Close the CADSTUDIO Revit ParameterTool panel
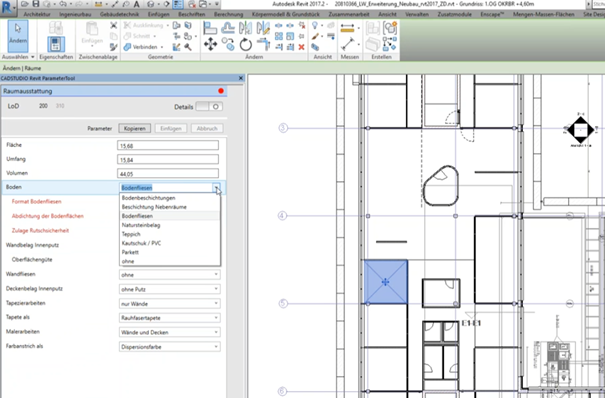The width and height of the screenshot is (605, 398). tap(241, 78)
